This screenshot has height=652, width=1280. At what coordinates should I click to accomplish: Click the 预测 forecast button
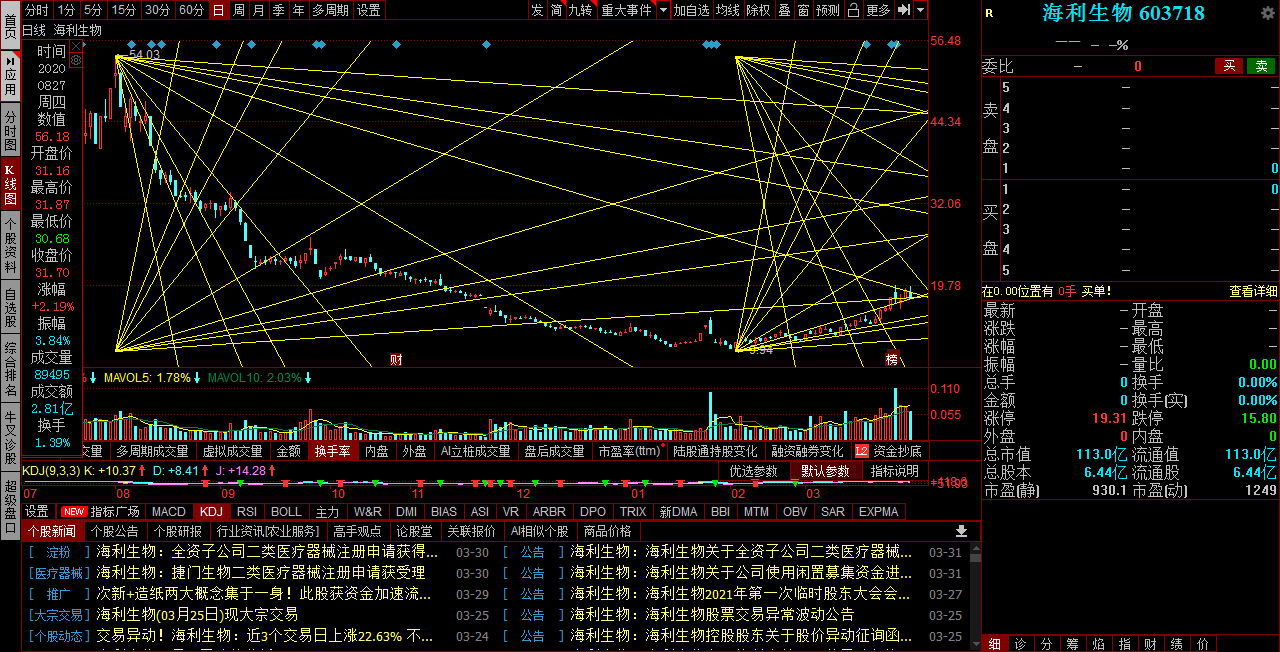[828, 10]
